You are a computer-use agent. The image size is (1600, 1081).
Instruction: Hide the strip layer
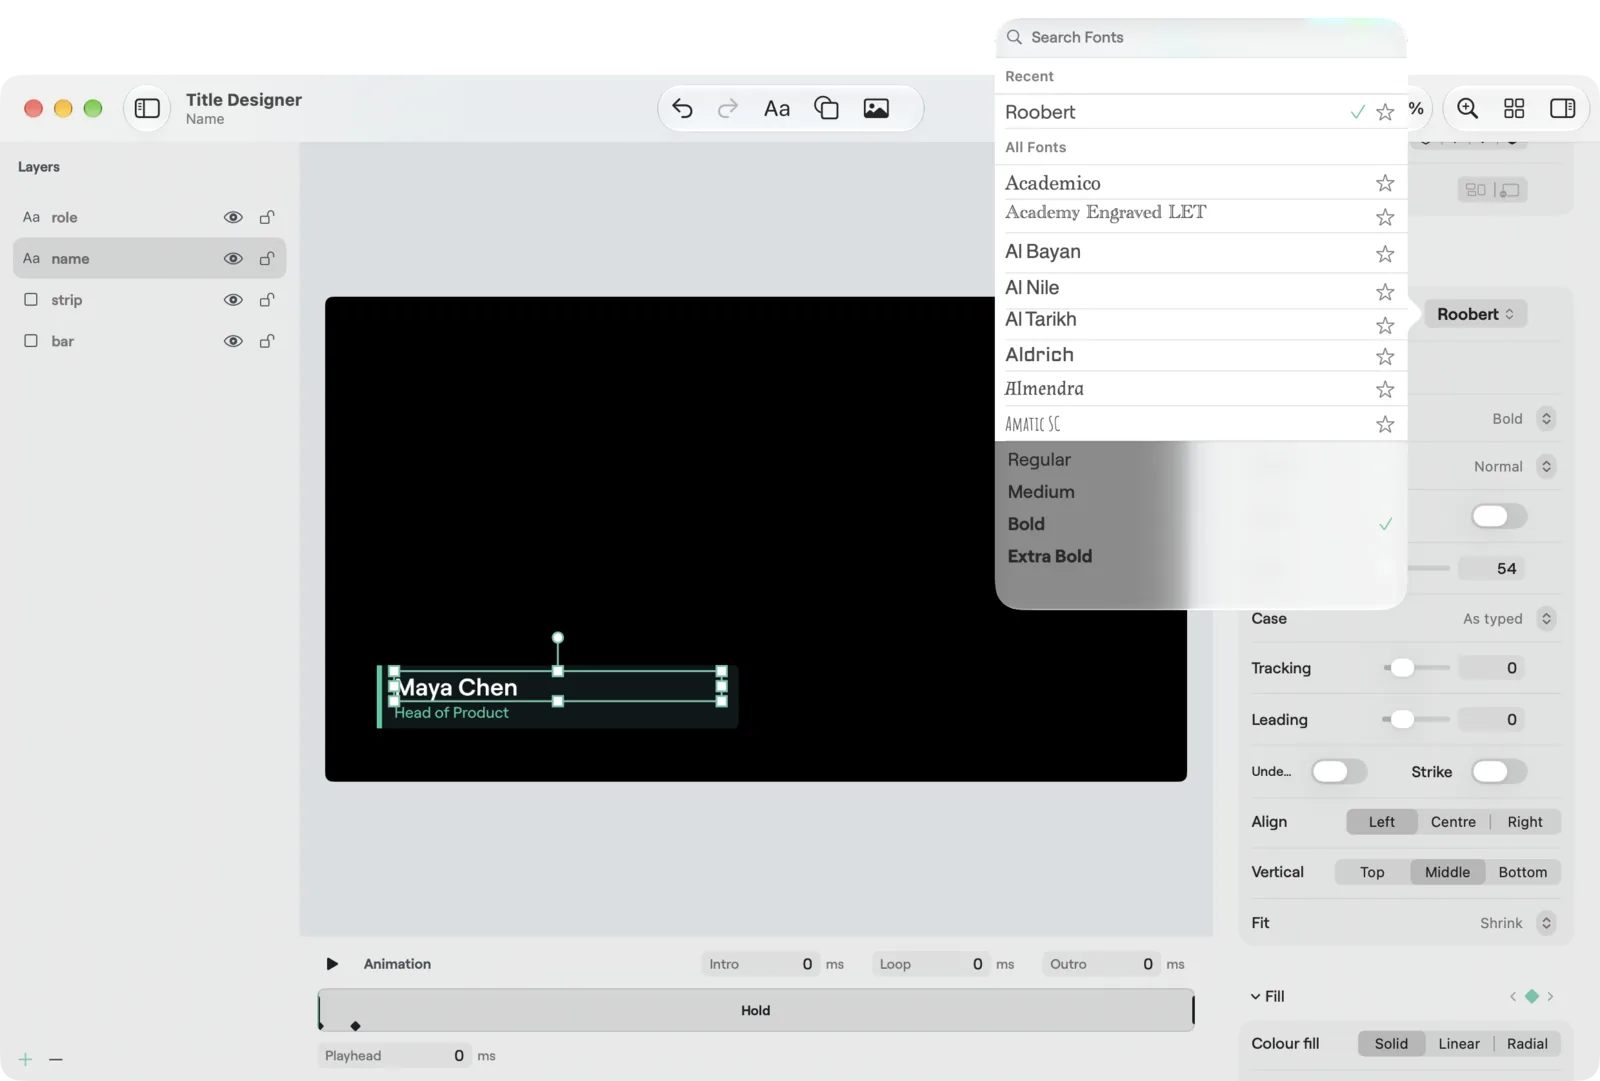(x=233, y=300)
